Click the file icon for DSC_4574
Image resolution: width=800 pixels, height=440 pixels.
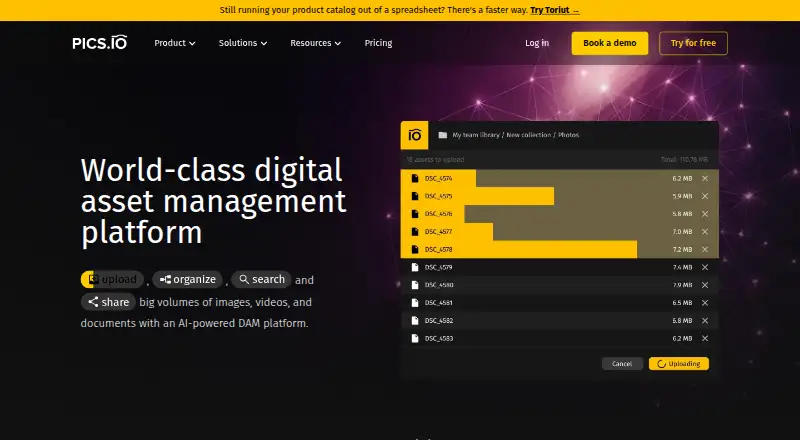point(415,179)
